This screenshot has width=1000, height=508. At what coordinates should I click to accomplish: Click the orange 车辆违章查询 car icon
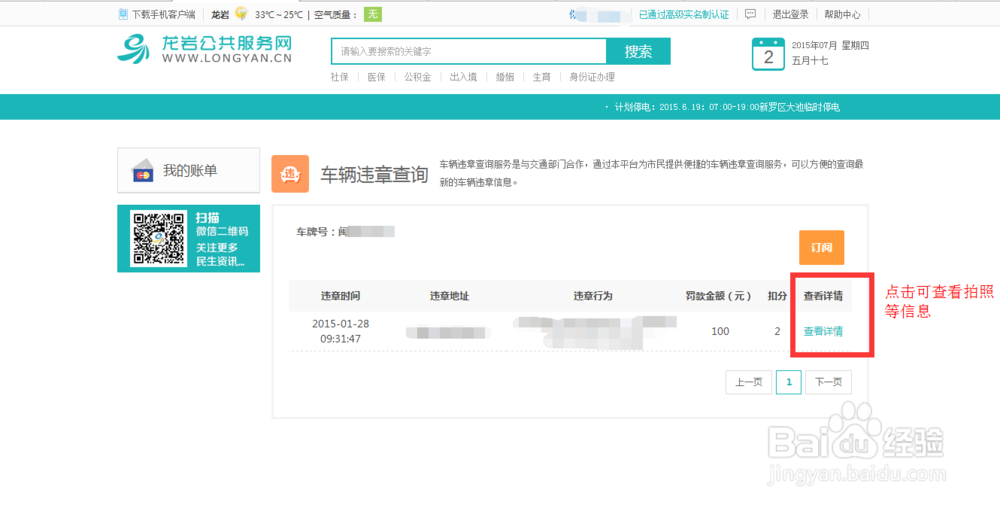tap(290, 173)
